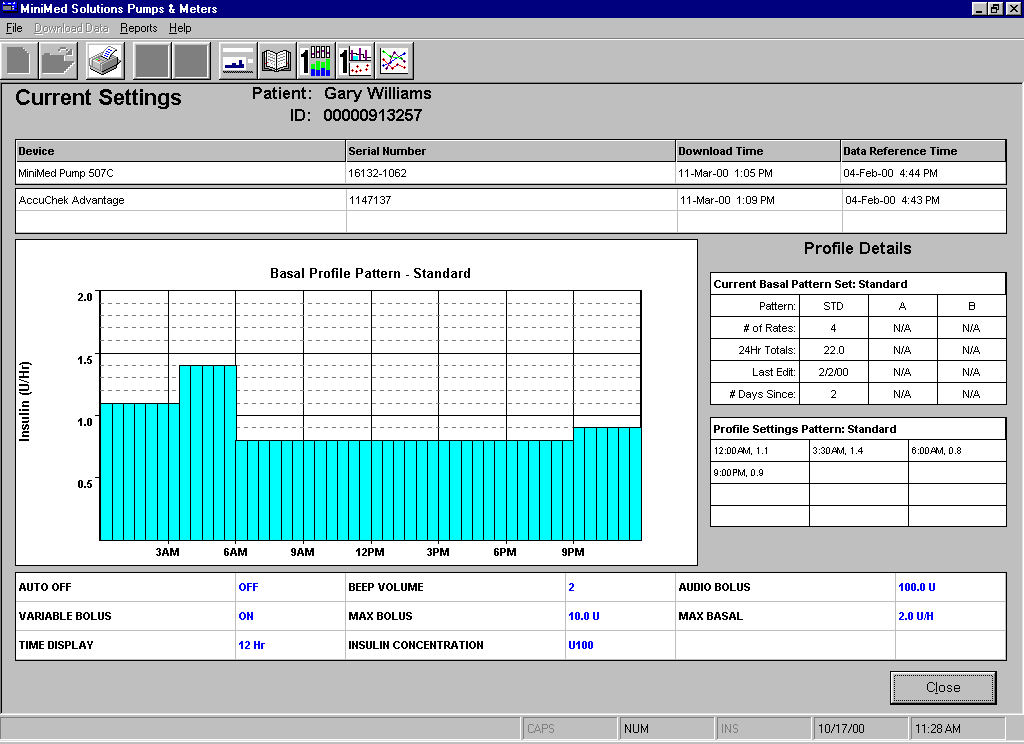1024x744 pixels.
Task: Click the printer icon to print
Action: (x=104, y=61)
